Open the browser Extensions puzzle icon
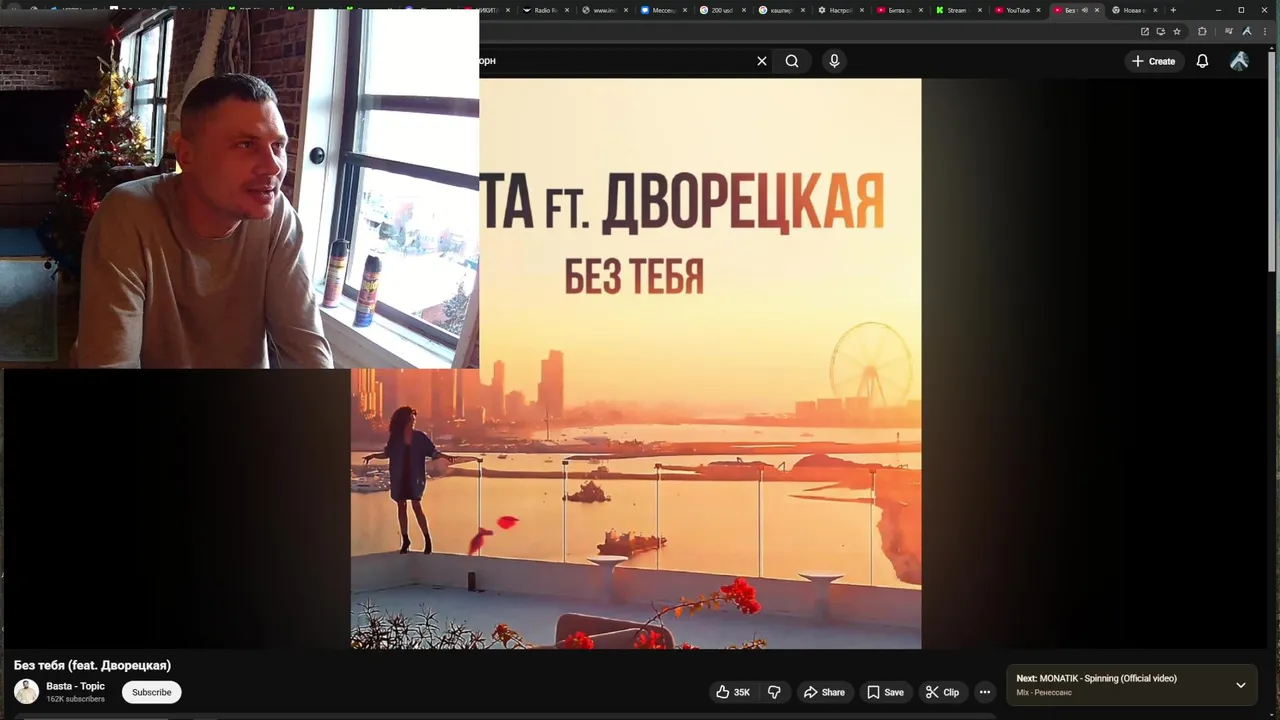The image size is (1280, 720). pyautogui.click(x=1202, y=31)
